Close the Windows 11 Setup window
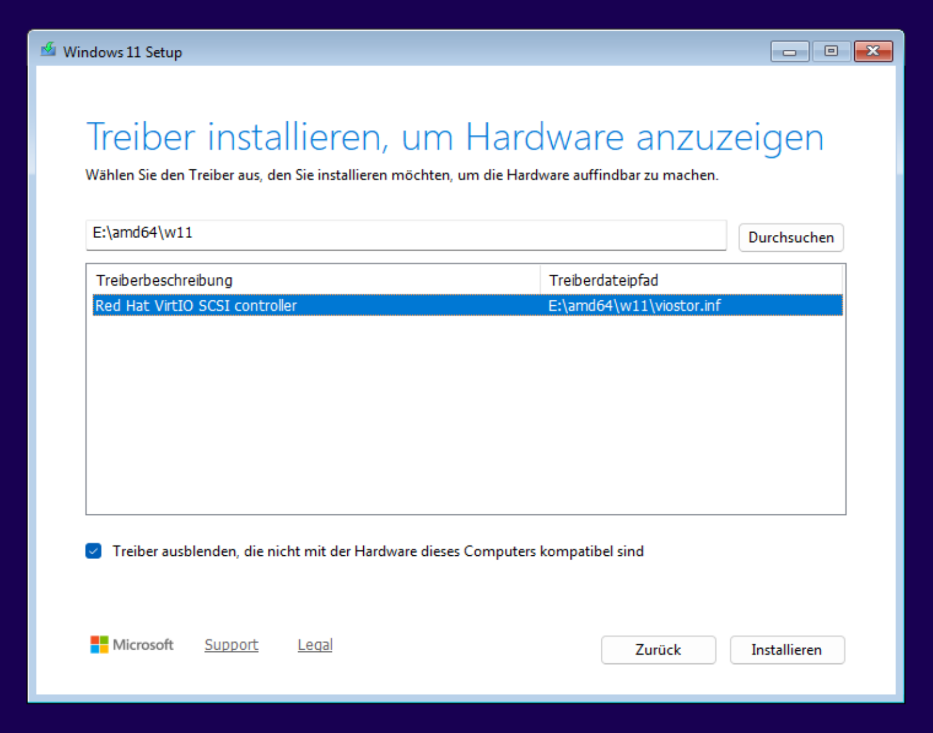This screenshot has height=733, width=933. (873, 52)
